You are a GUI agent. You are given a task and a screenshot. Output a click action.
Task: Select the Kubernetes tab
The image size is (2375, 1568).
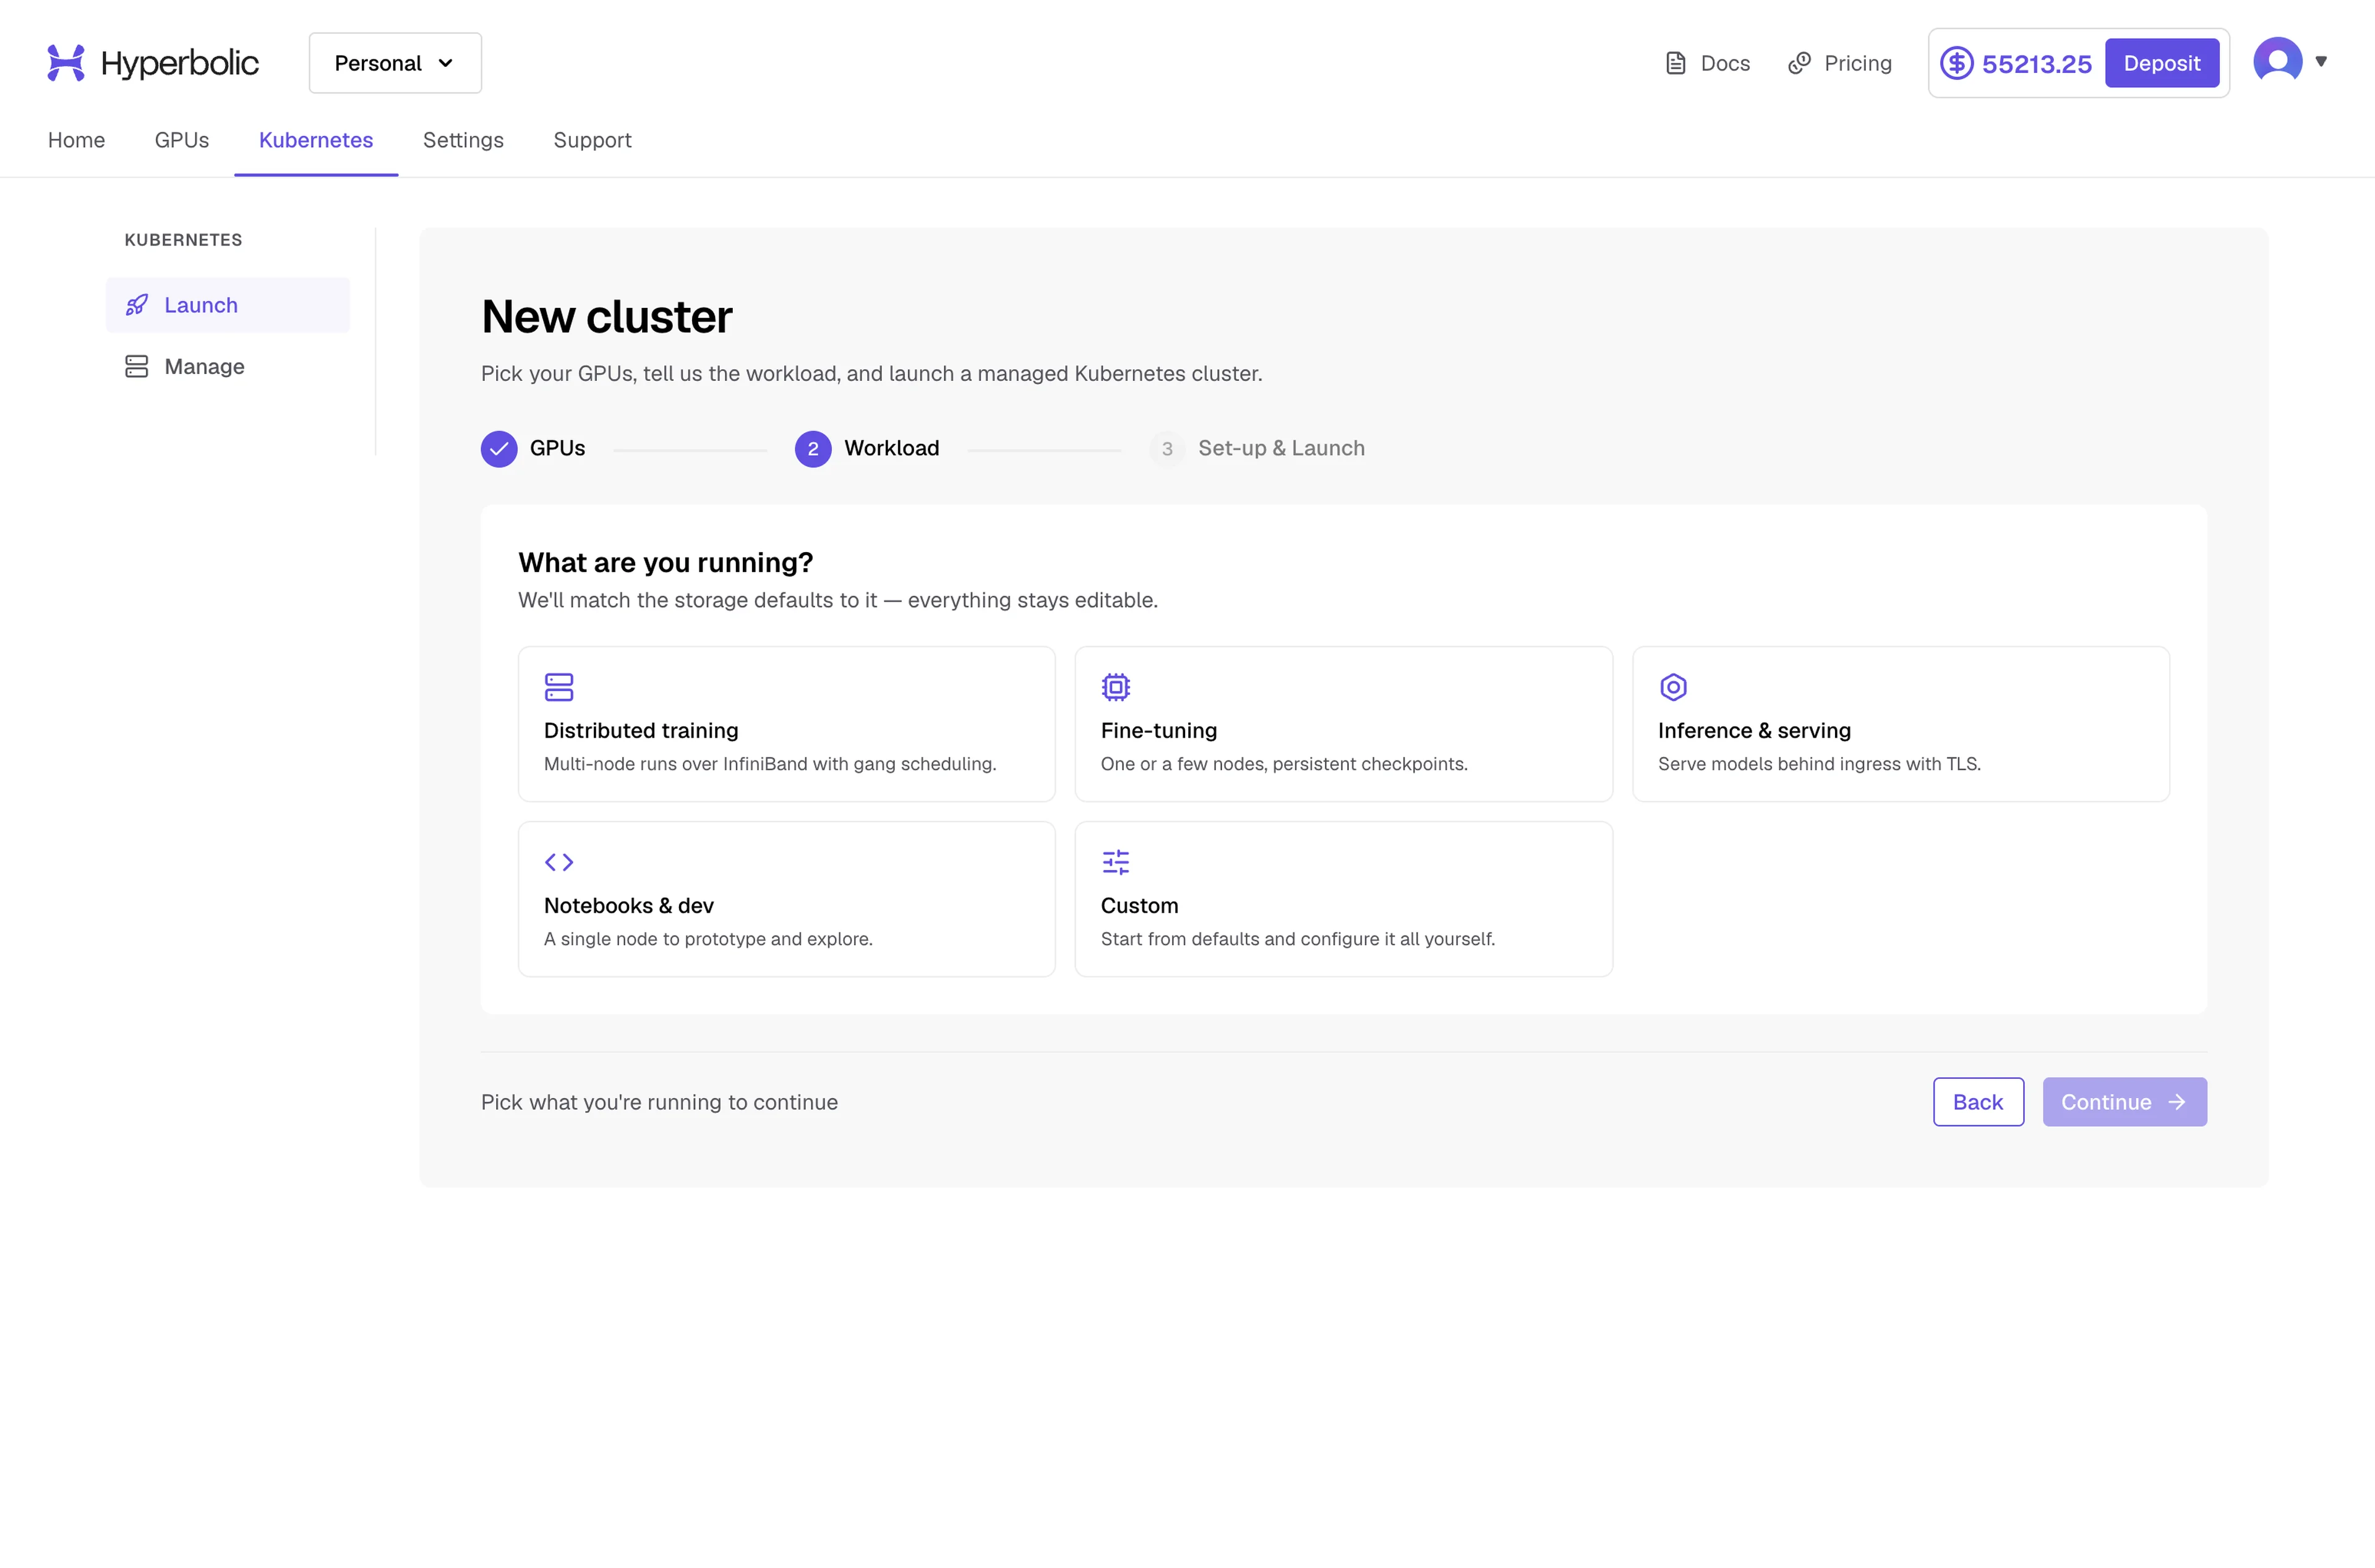tap(316, 140)
